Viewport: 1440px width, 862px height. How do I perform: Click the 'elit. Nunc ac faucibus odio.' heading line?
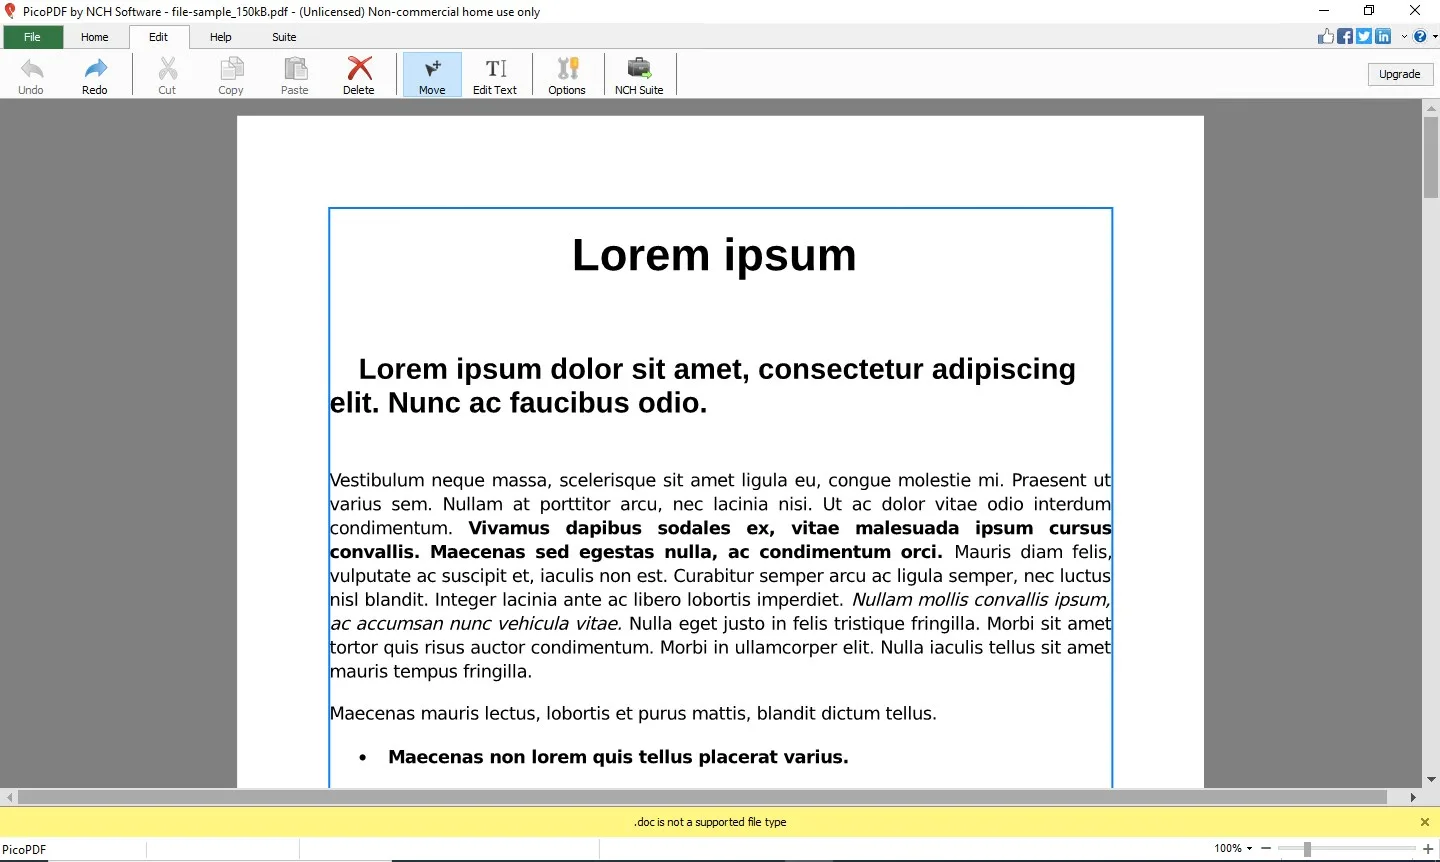coord(519,403)
